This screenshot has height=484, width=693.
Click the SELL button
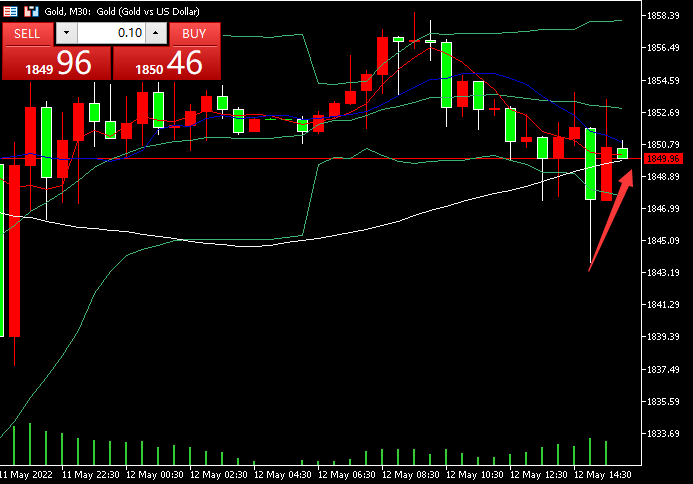tap(27, 34)
